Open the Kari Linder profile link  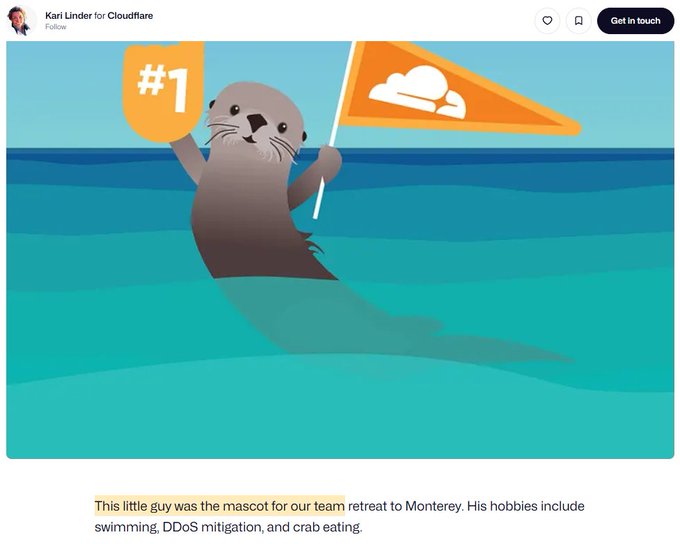tap(69, 16)
